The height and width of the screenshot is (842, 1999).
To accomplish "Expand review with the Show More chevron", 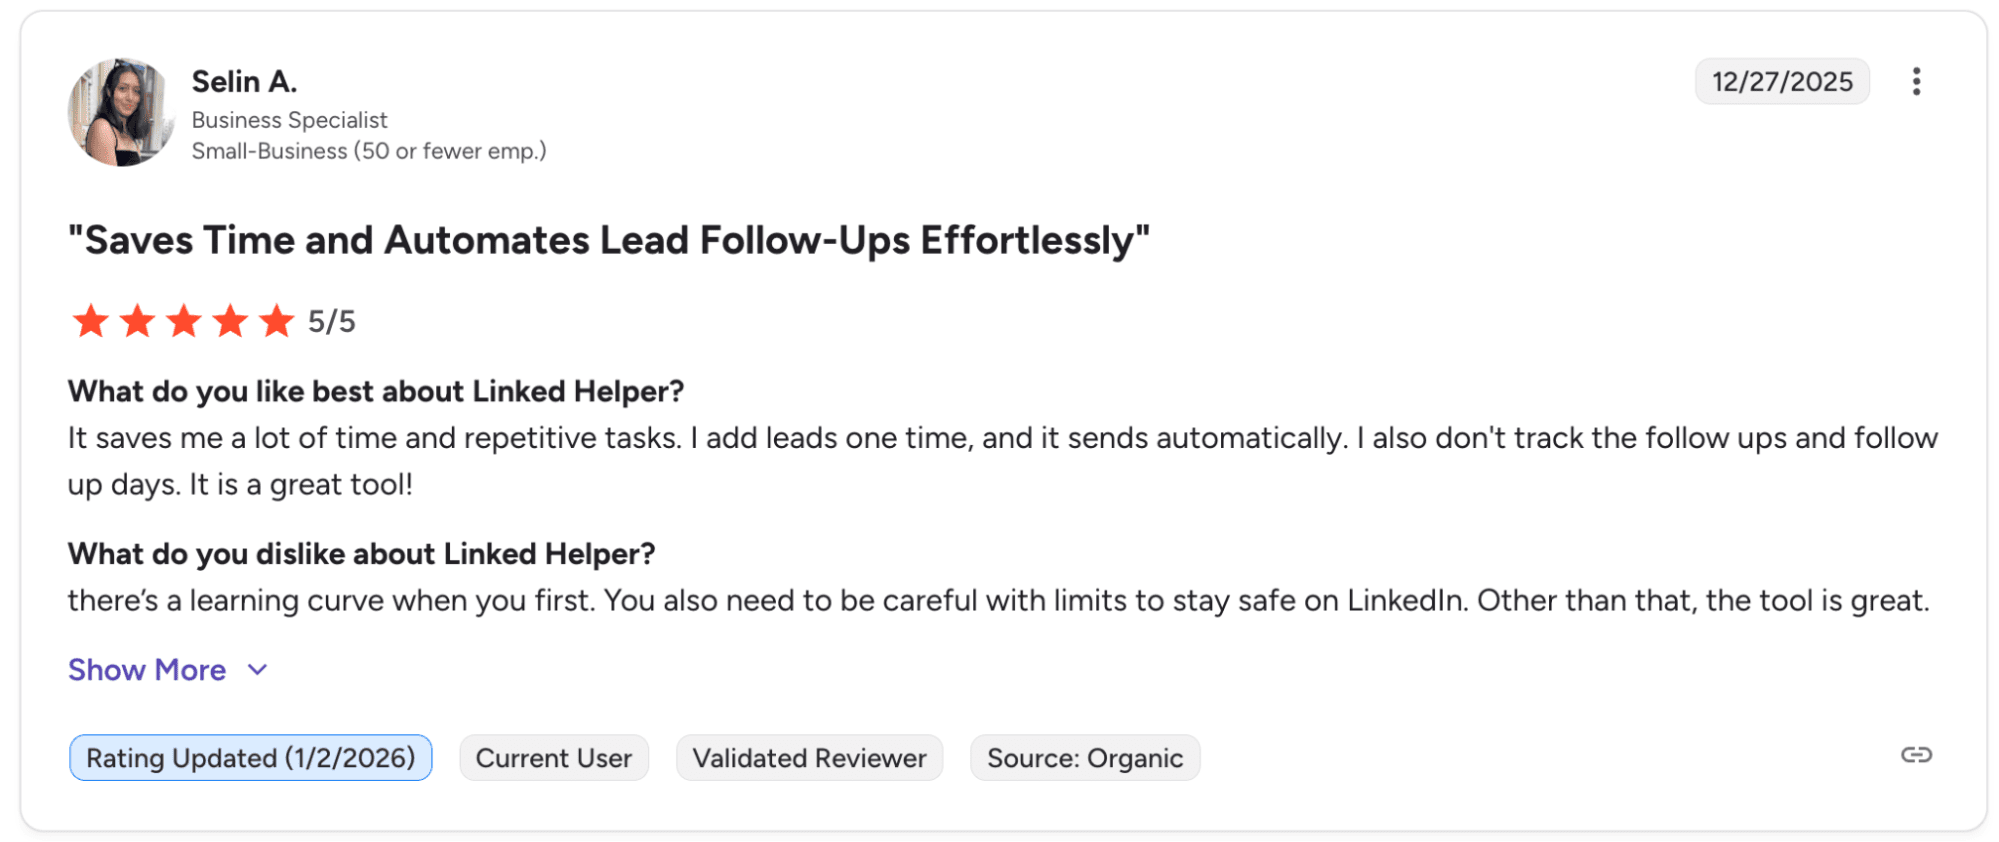I will 258,670.
